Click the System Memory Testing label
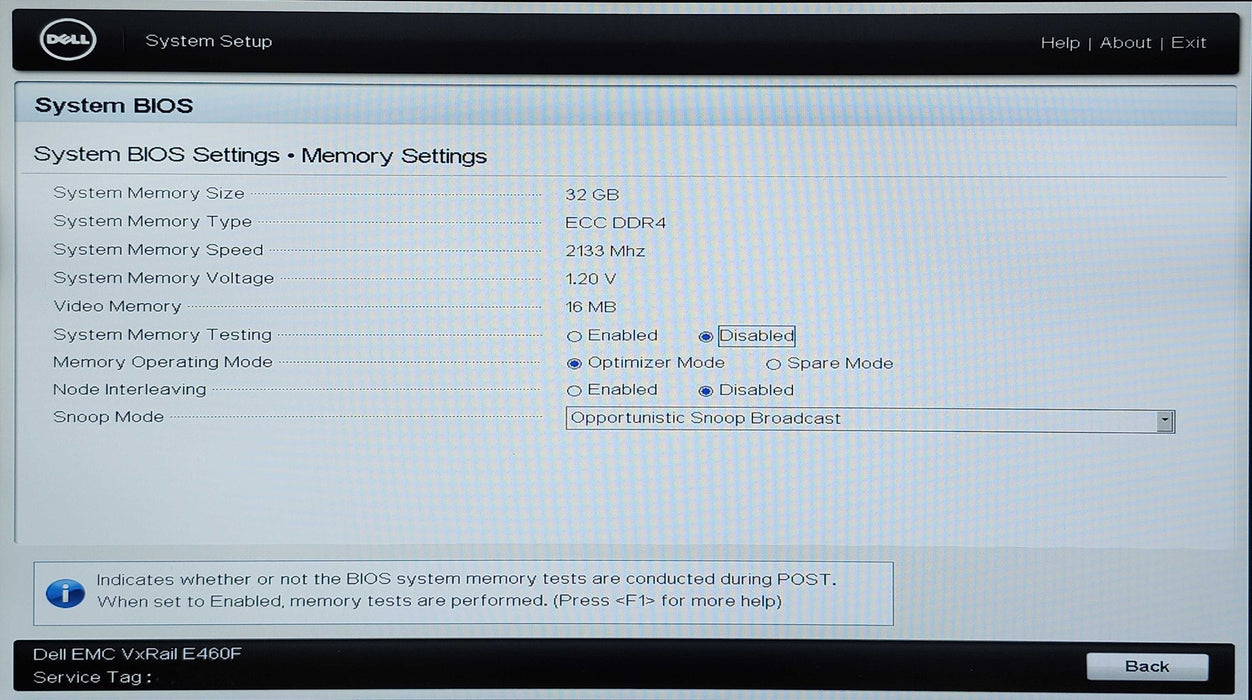 tap(162, 335)
